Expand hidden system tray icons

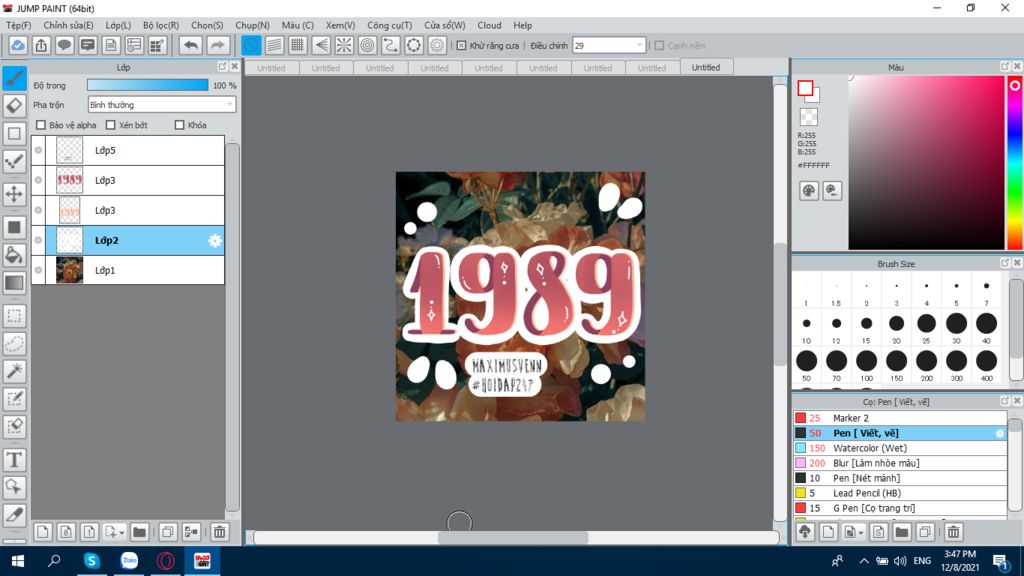(x=863, y=561)
